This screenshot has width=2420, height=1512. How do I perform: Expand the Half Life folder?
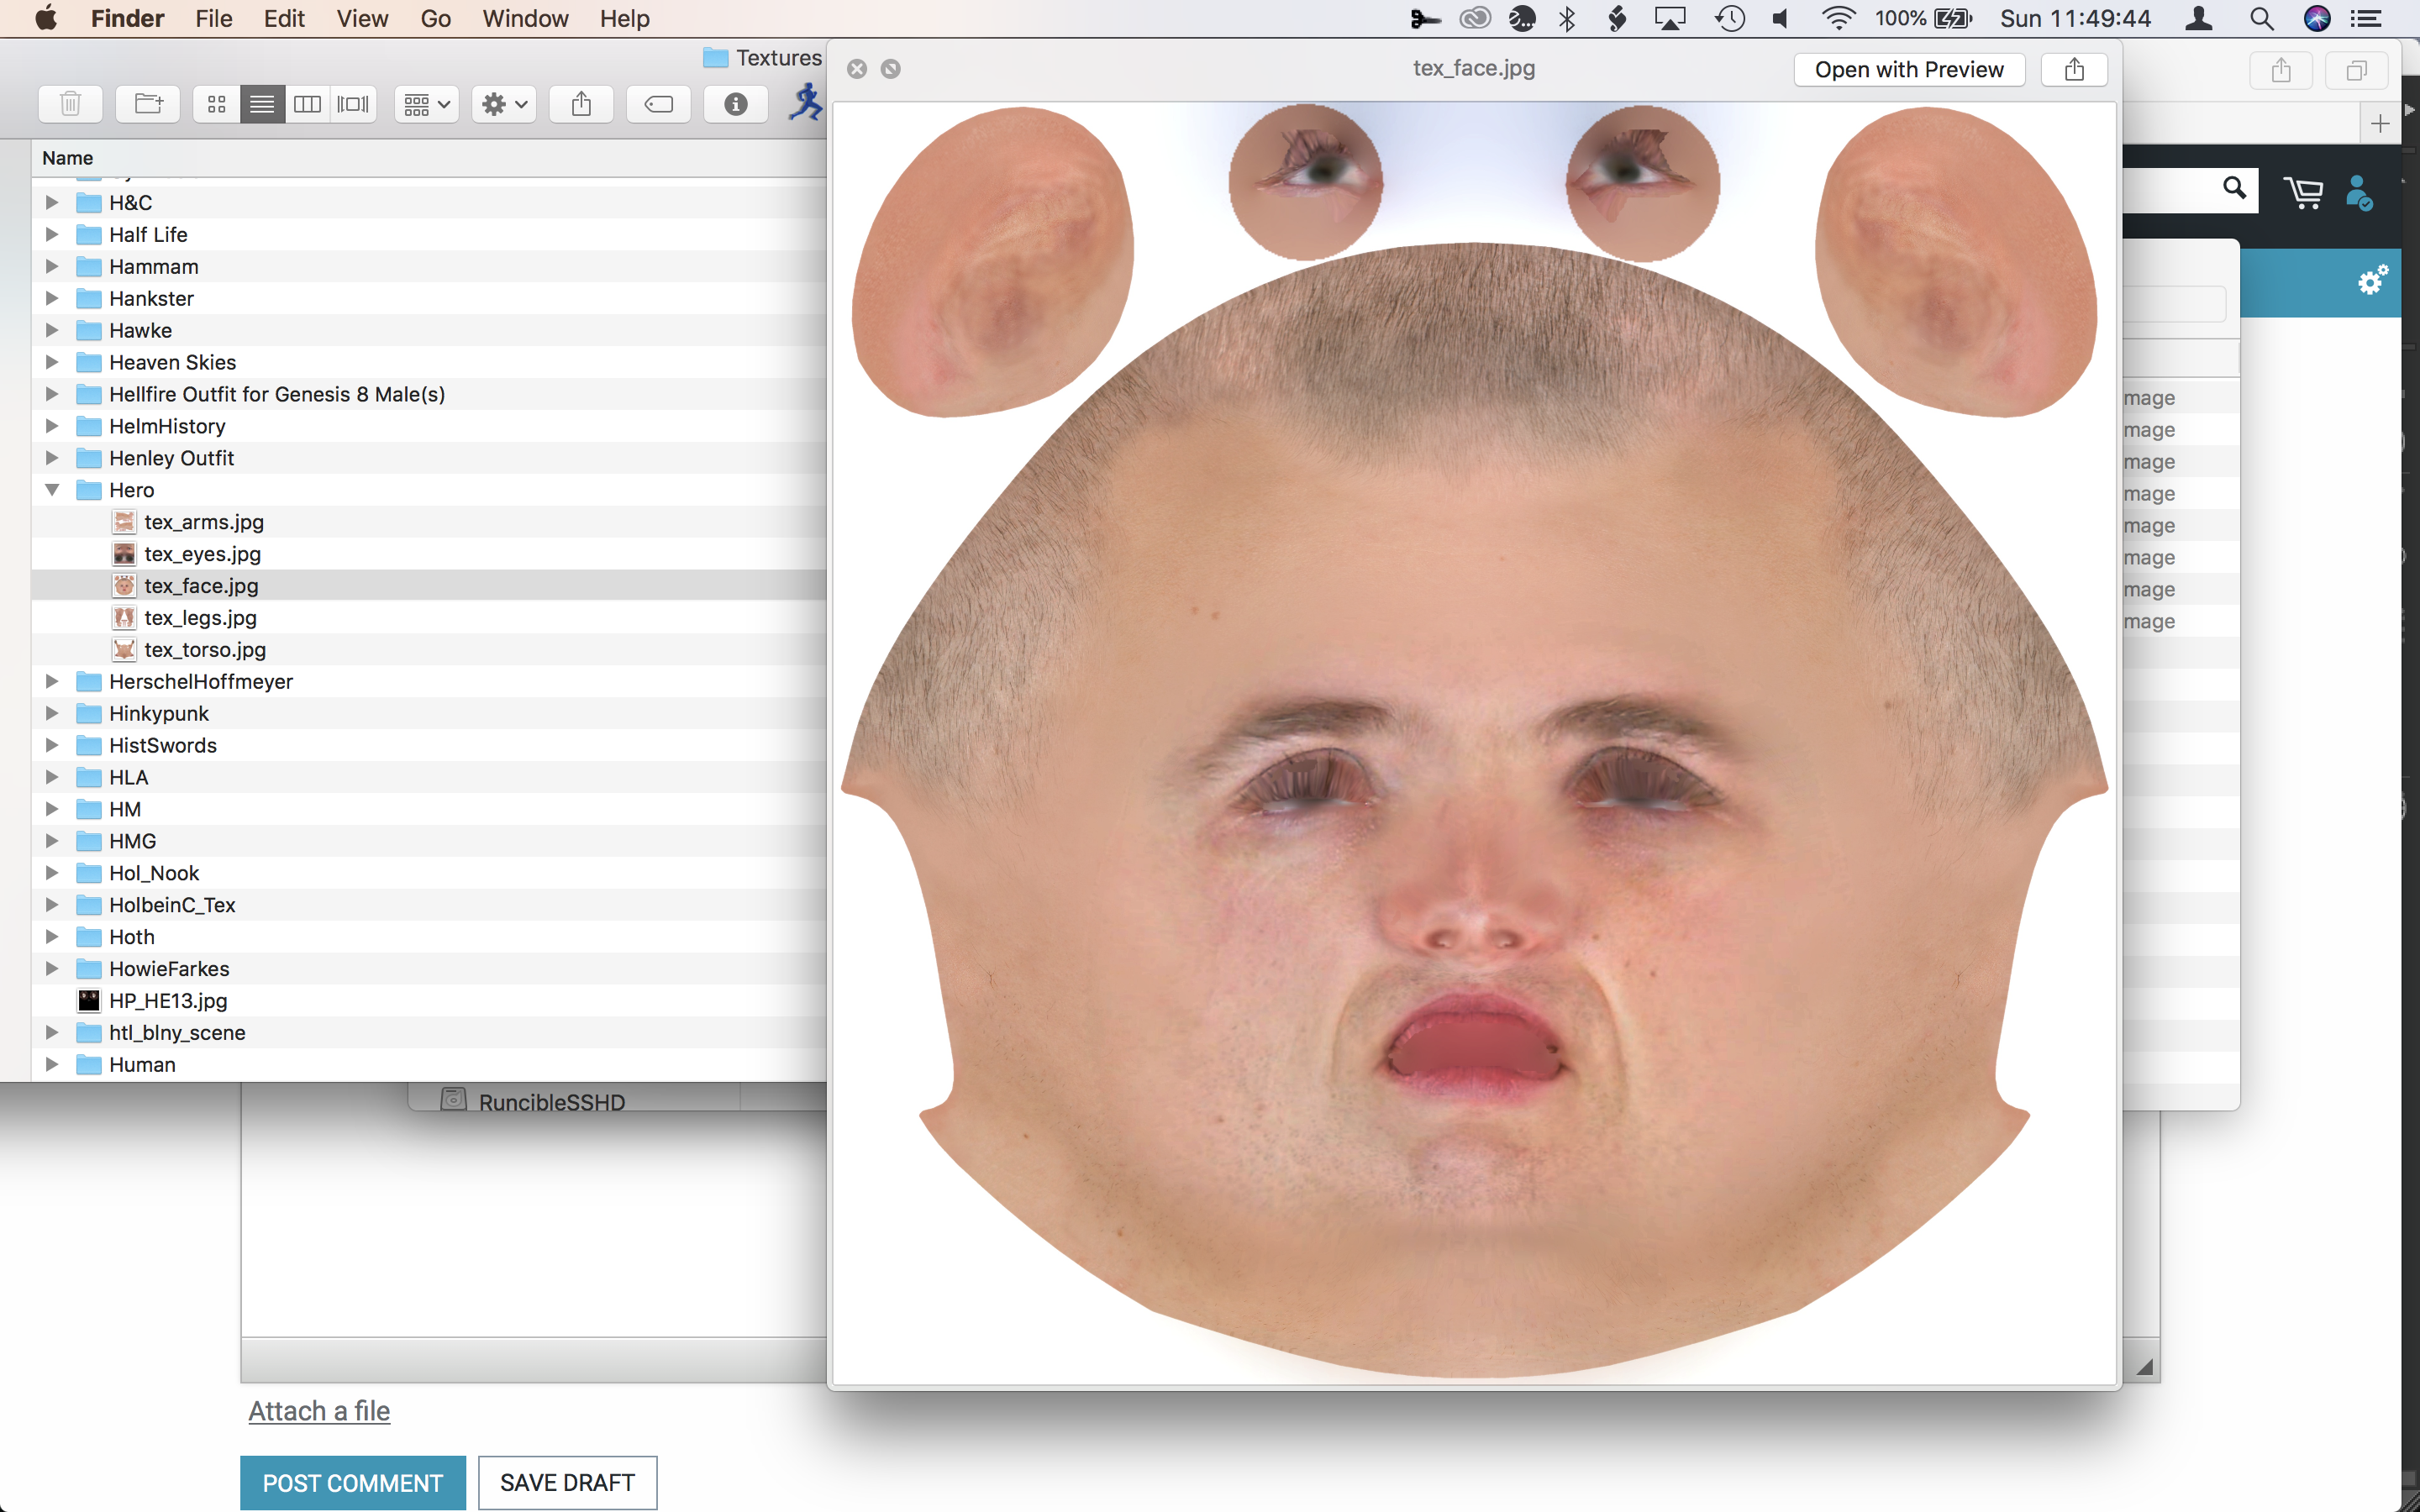52,235
